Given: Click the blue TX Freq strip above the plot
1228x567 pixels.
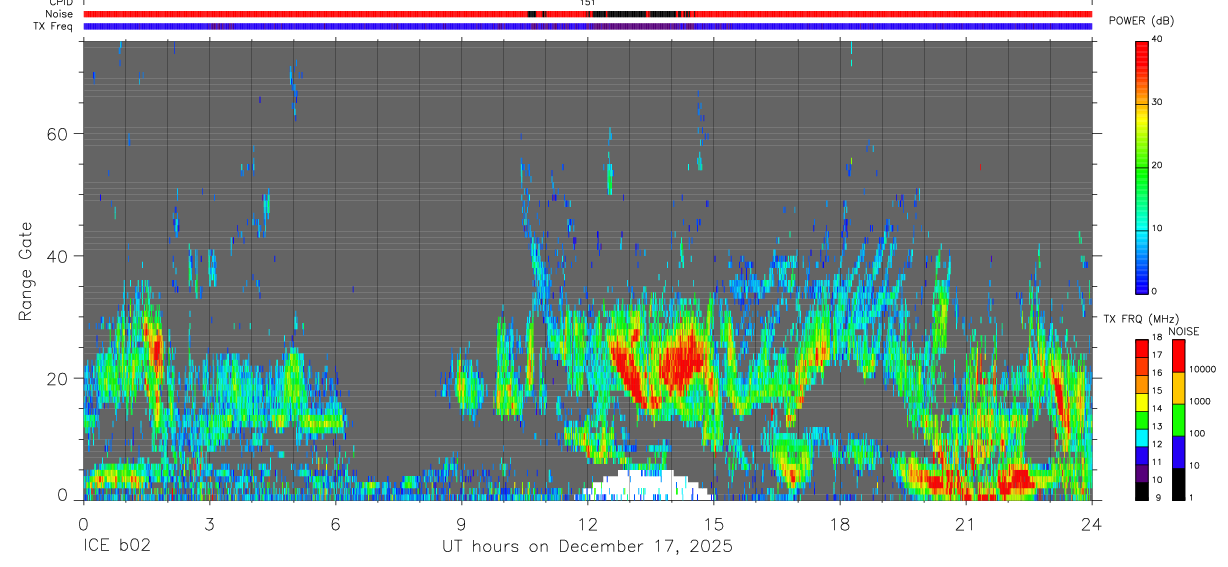Looking at the screenshot, I should coord(588,26).
